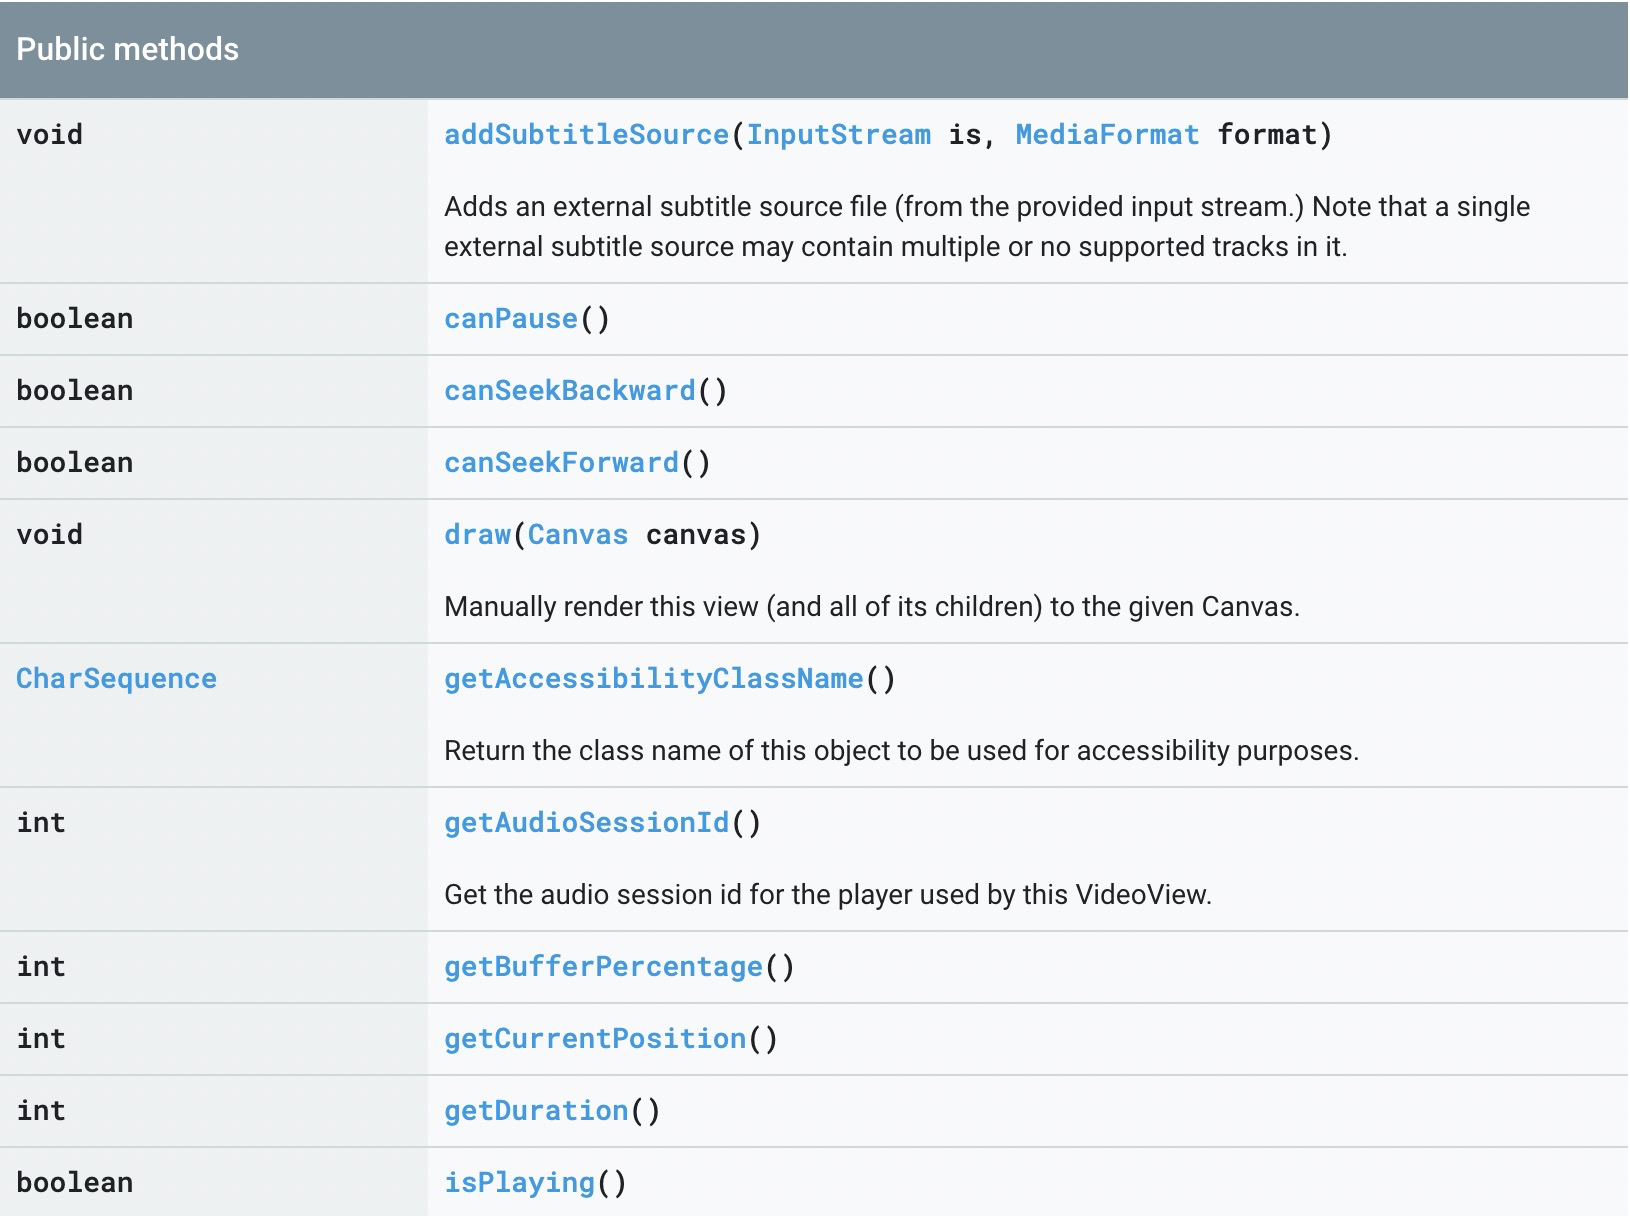This screenshot has height=1216, width=1630.
Task: Follow the canSeekForward method link
Action: pyautogui.click(x=561, y=463)
